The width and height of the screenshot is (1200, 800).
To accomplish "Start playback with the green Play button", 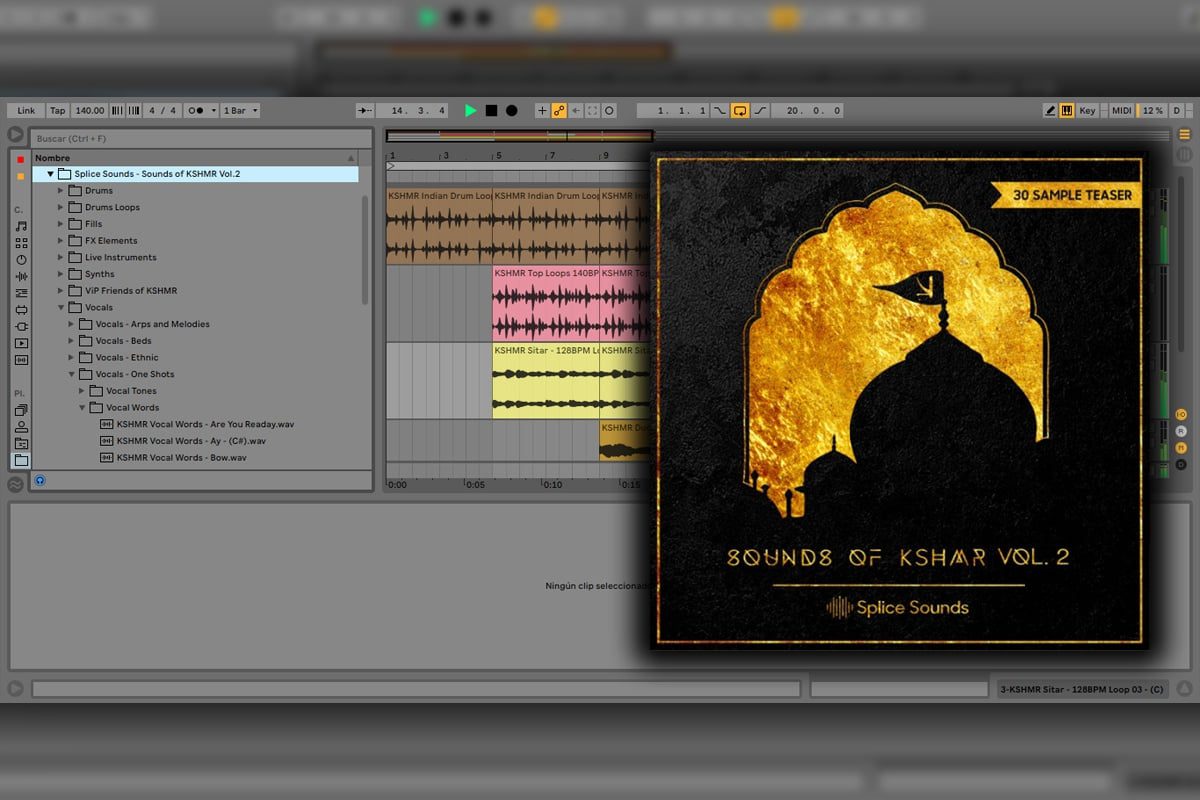I will click(471, 111).
